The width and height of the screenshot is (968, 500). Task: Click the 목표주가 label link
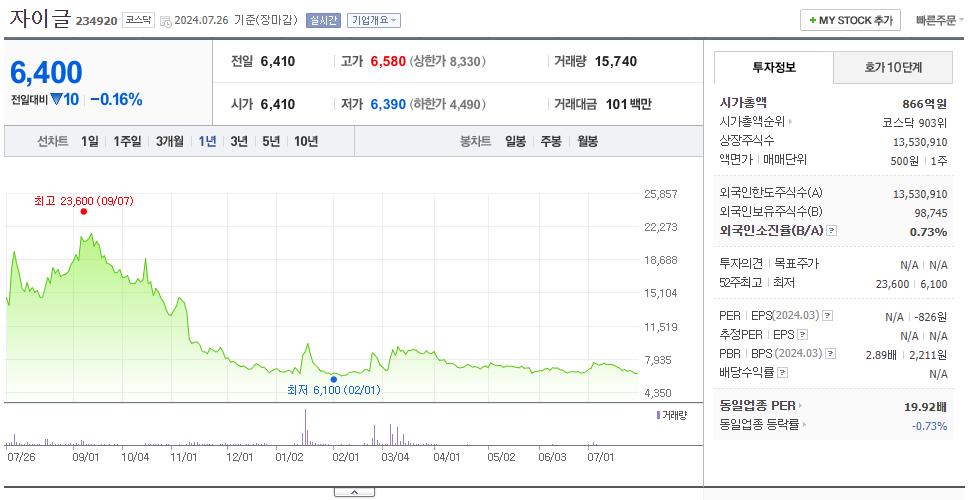(x=797, y=264)
